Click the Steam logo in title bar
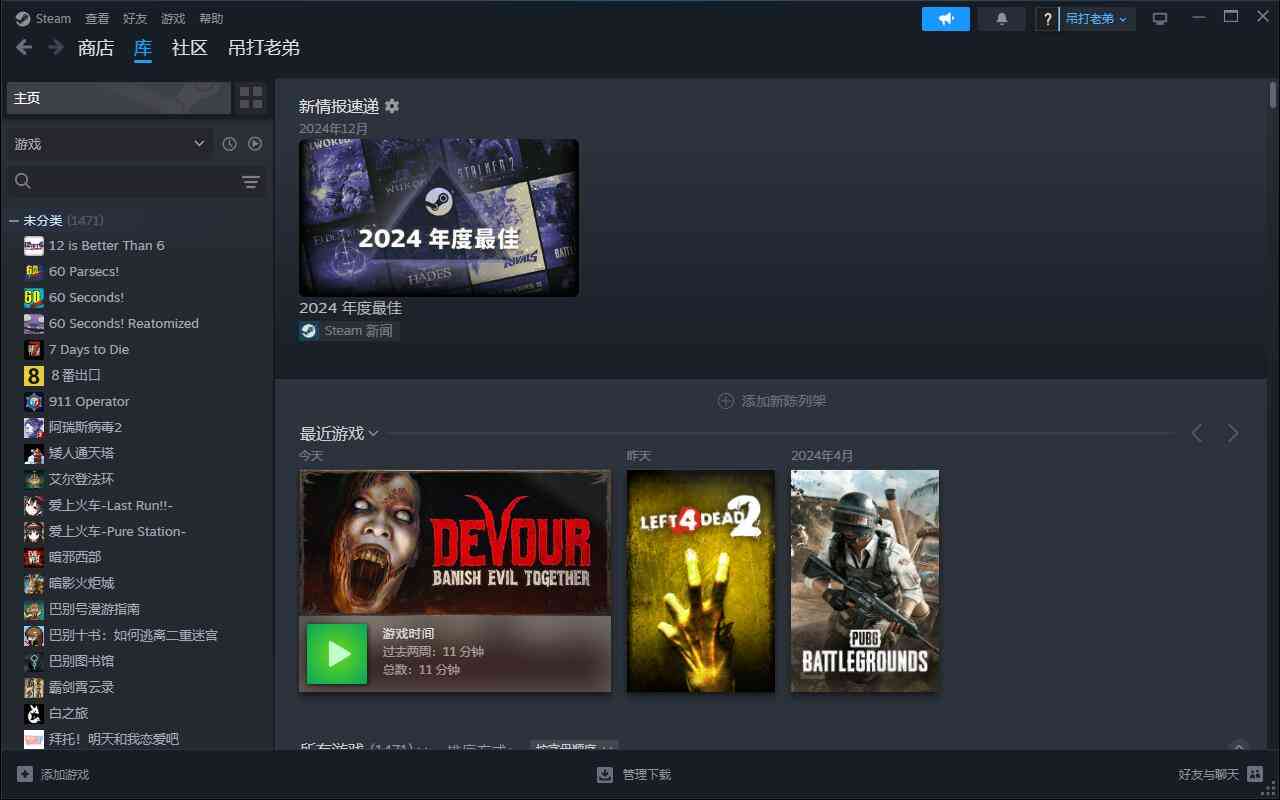Image resolution: width=1280 pixels, height=800 pixels. [x=23, y=18]
